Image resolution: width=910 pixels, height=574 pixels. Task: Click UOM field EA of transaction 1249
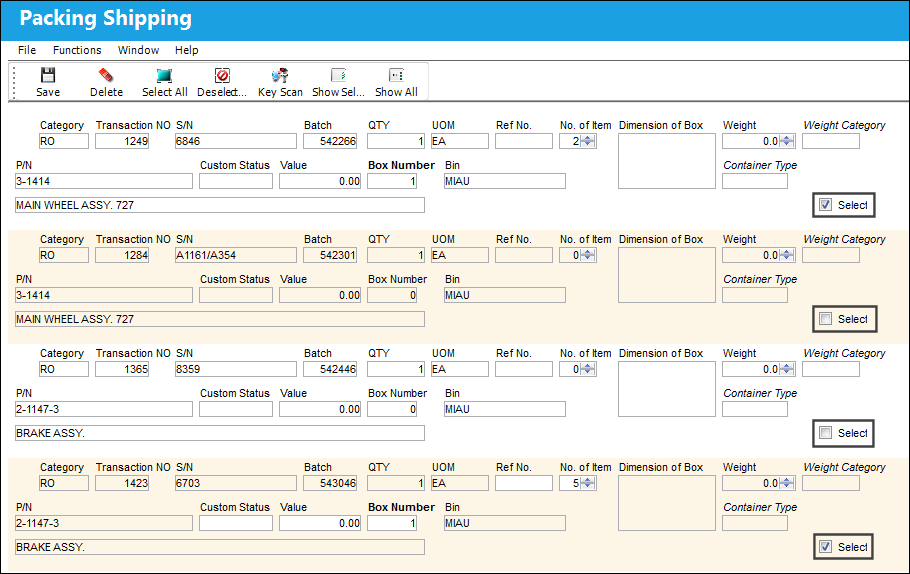click(x=460, y=141)
